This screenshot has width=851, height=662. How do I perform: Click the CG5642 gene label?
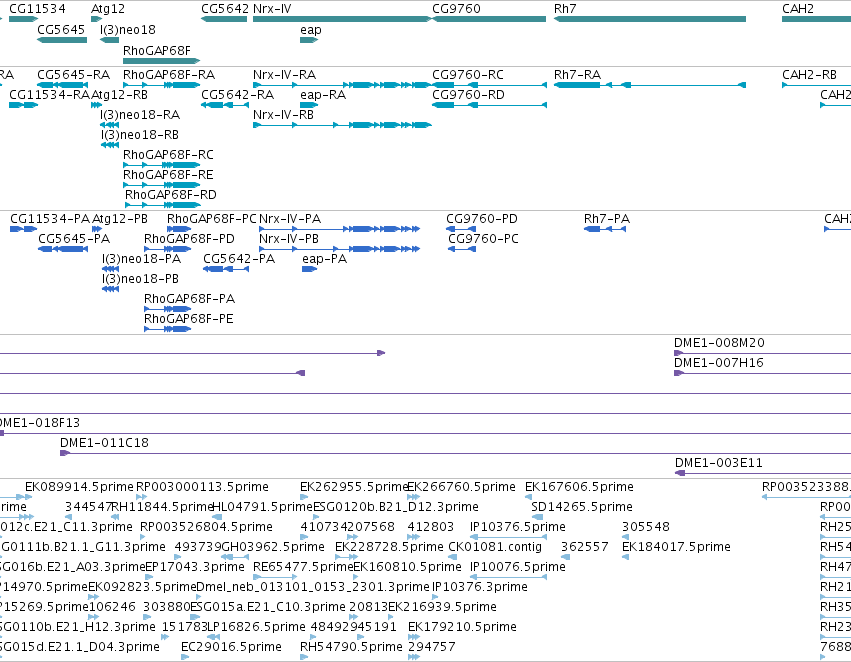225,9
